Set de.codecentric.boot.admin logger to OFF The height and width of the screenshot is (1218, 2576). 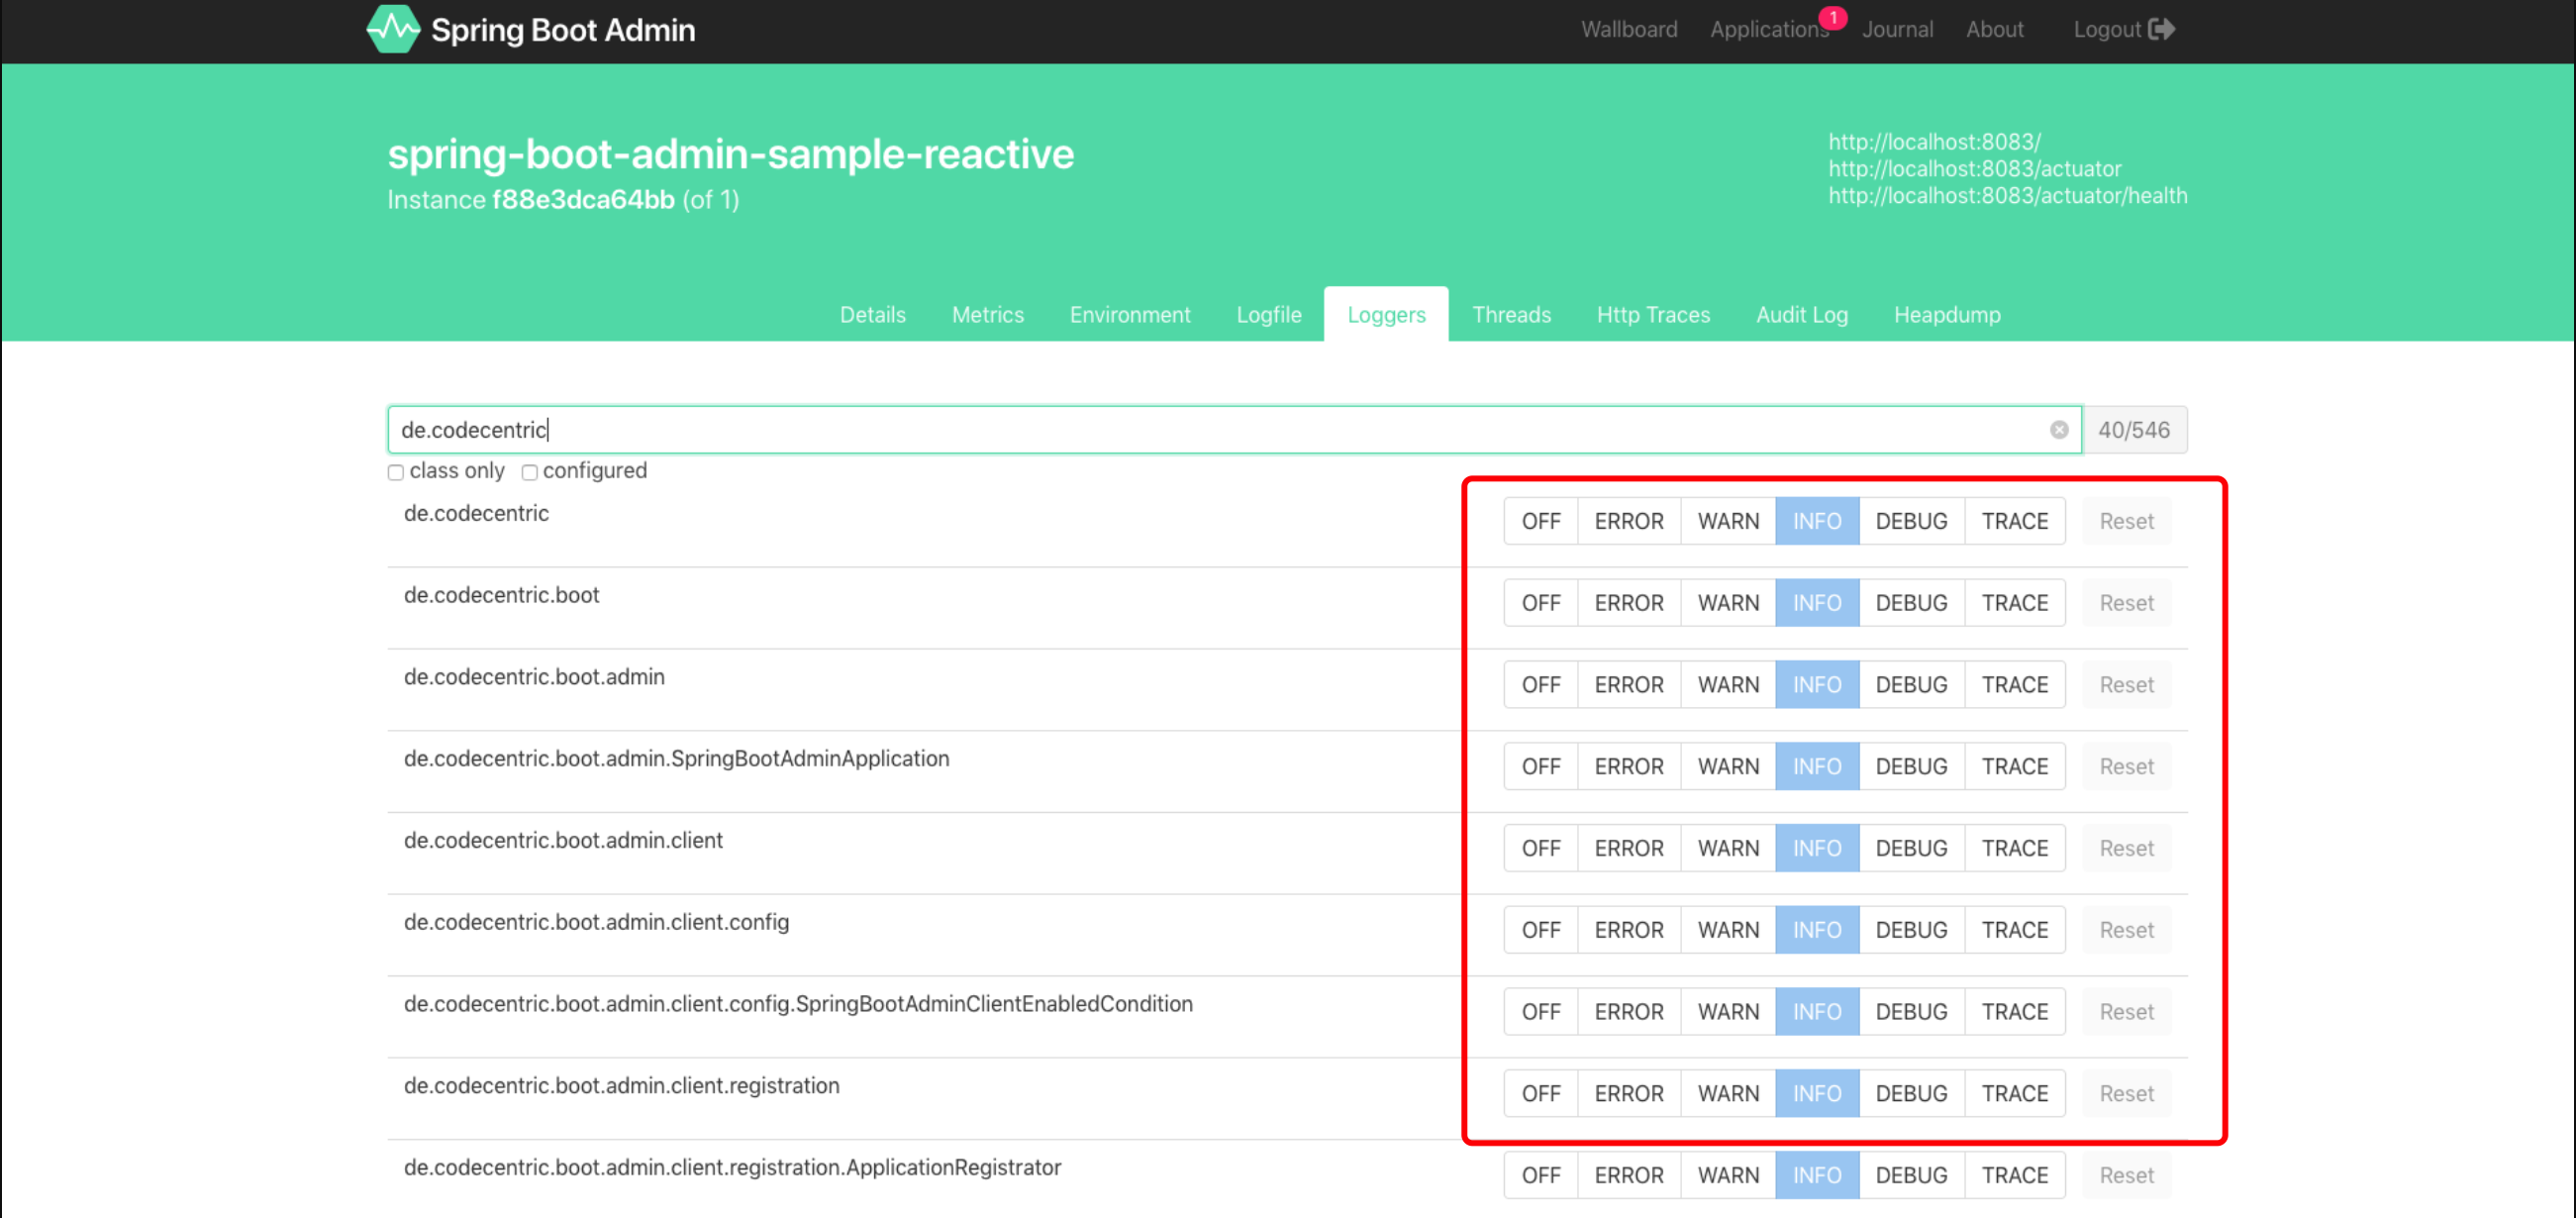1540,685
